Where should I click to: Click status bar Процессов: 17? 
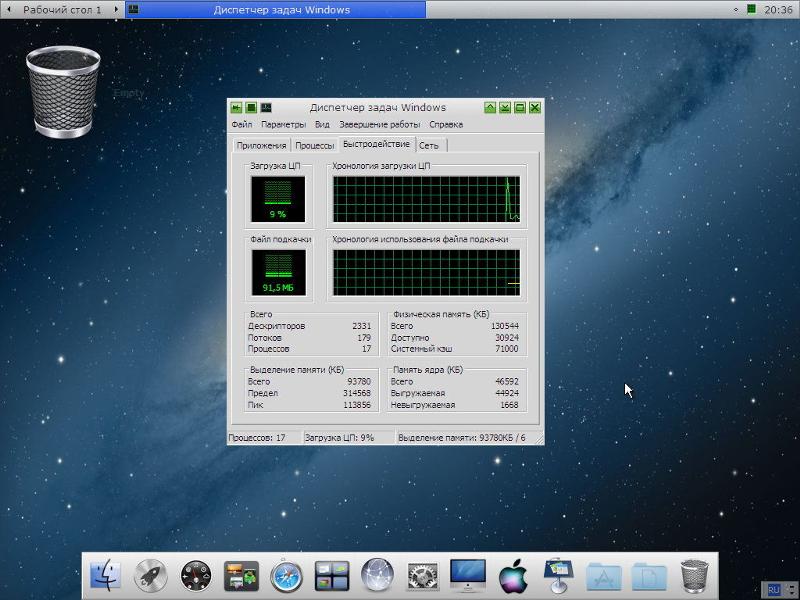tap(257, 438)
